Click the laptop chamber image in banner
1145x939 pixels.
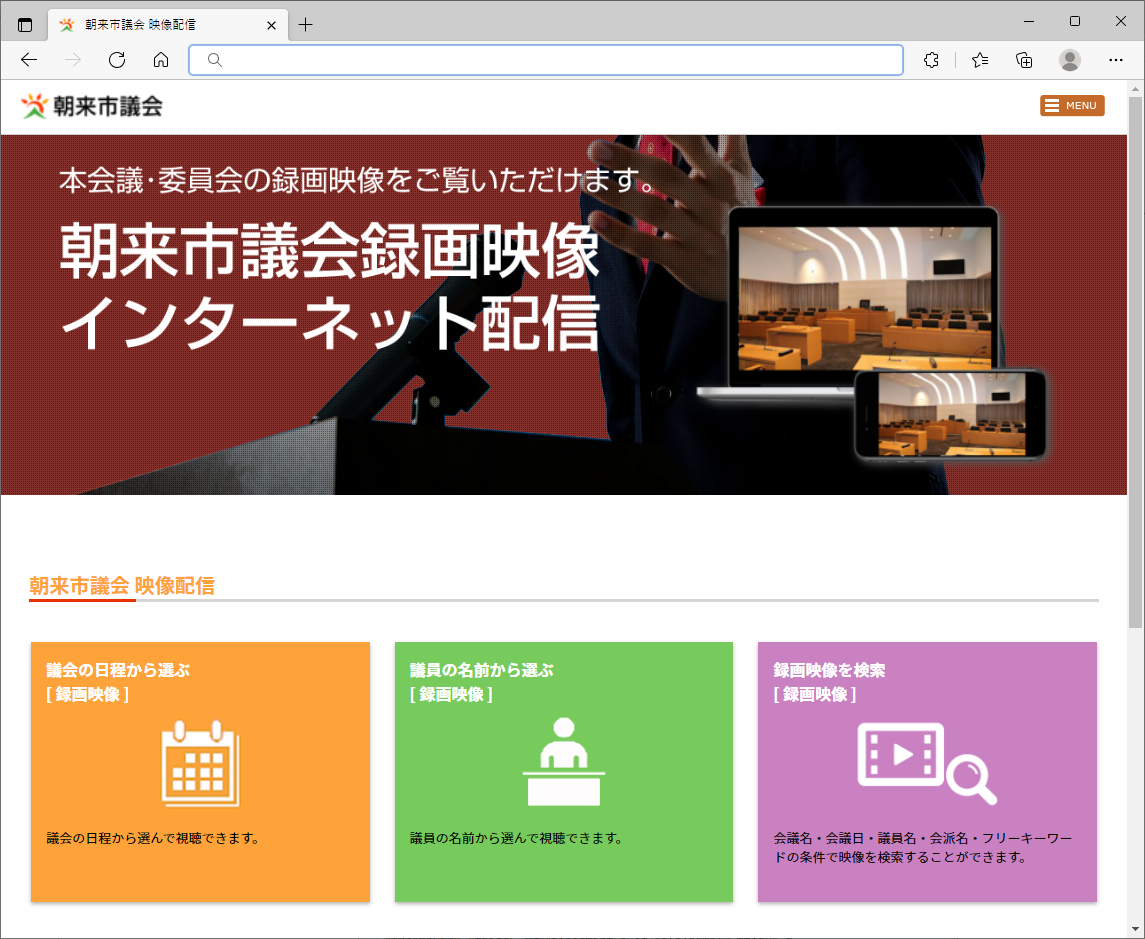point(865,300)
